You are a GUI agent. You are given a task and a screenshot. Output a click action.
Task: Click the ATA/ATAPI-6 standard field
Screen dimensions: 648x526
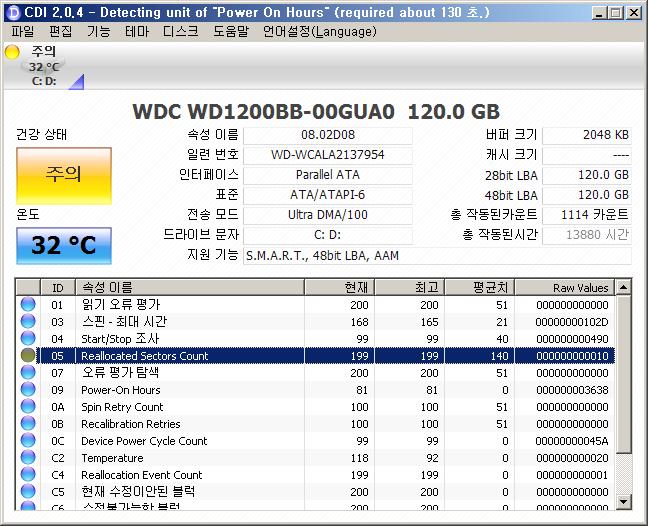click(x=328, y=195)
